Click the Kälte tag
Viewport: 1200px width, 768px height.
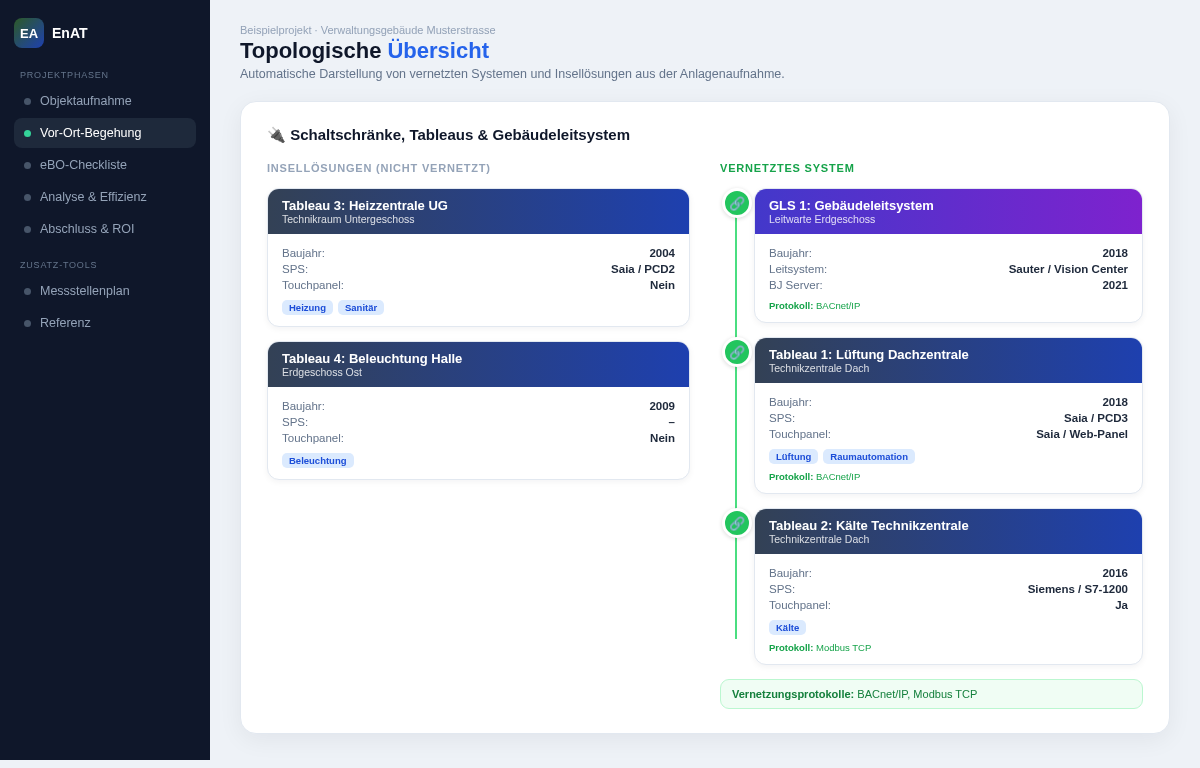[787, 628]
